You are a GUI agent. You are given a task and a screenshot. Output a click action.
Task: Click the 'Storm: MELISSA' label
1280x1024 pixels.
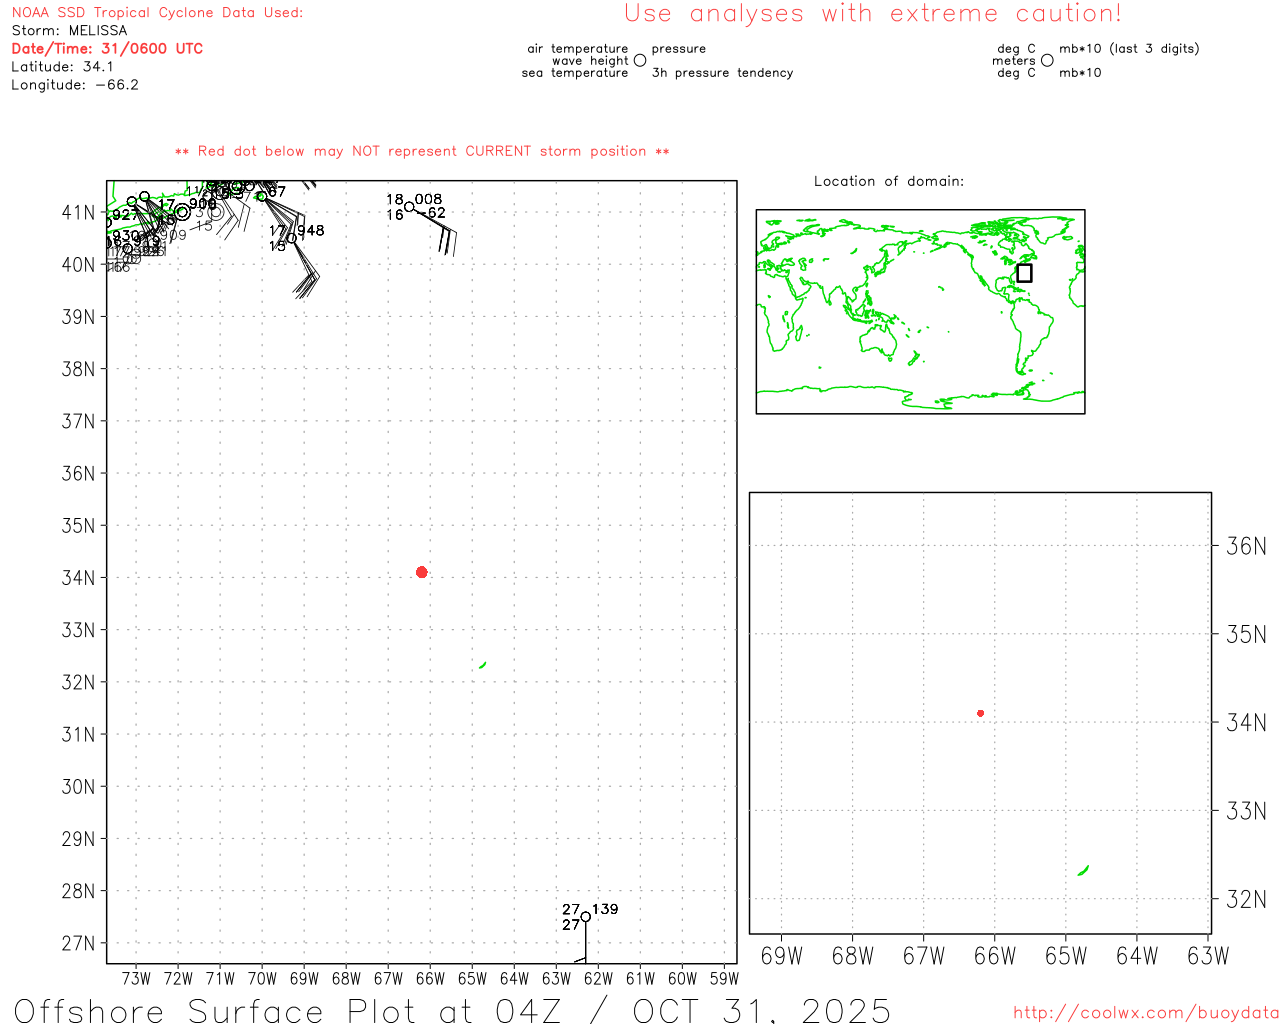click(x=69, y=31)
